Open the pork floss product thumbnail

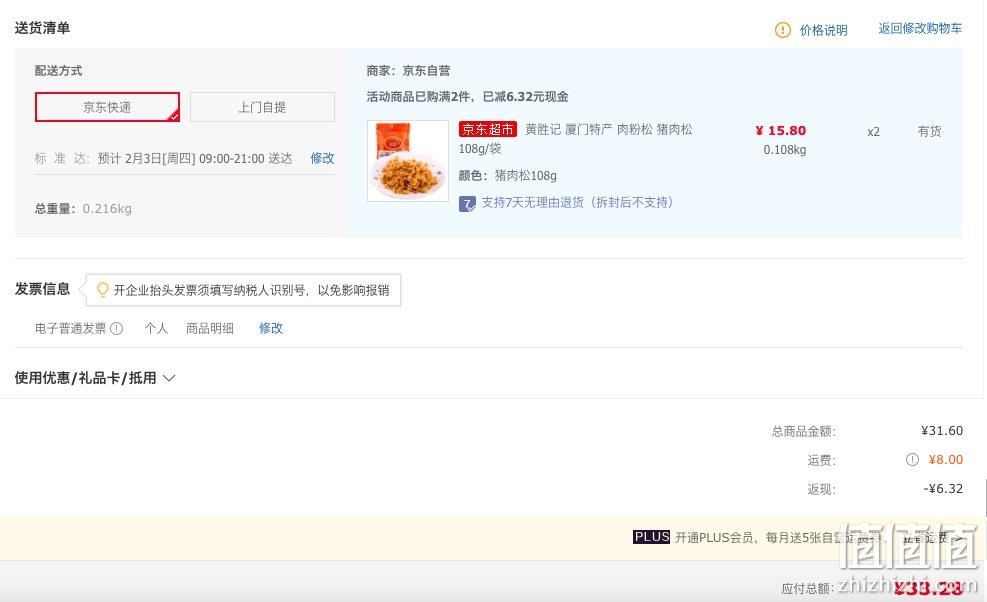click(408, 161)
